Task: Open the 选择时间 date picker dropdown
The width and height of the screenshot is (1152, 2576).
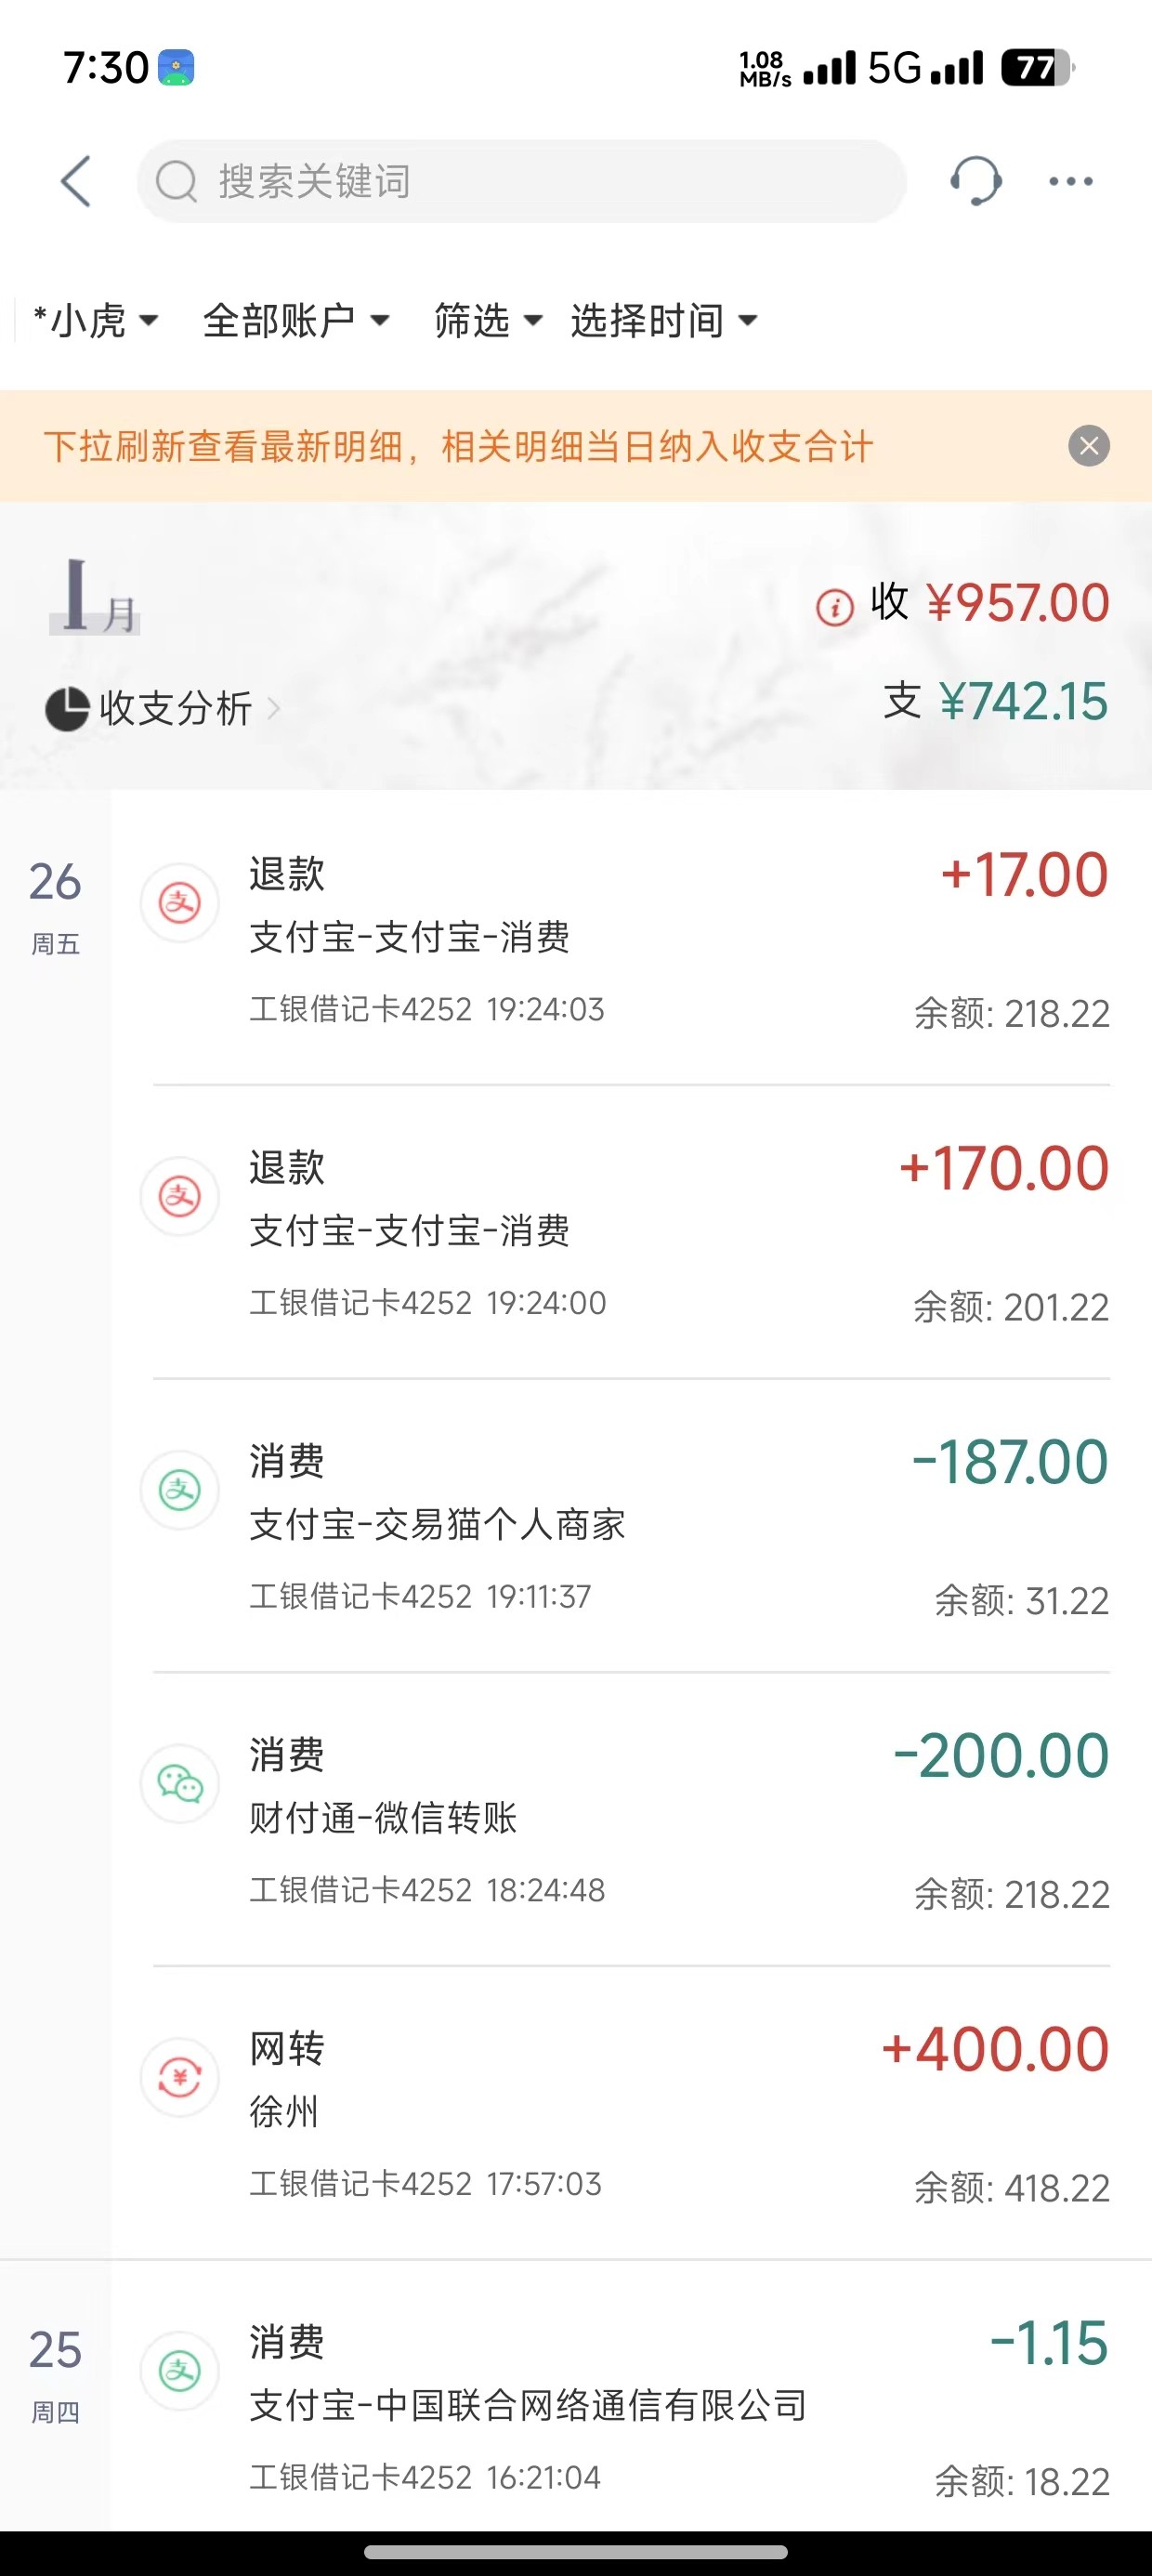Action: click(663, 321)
